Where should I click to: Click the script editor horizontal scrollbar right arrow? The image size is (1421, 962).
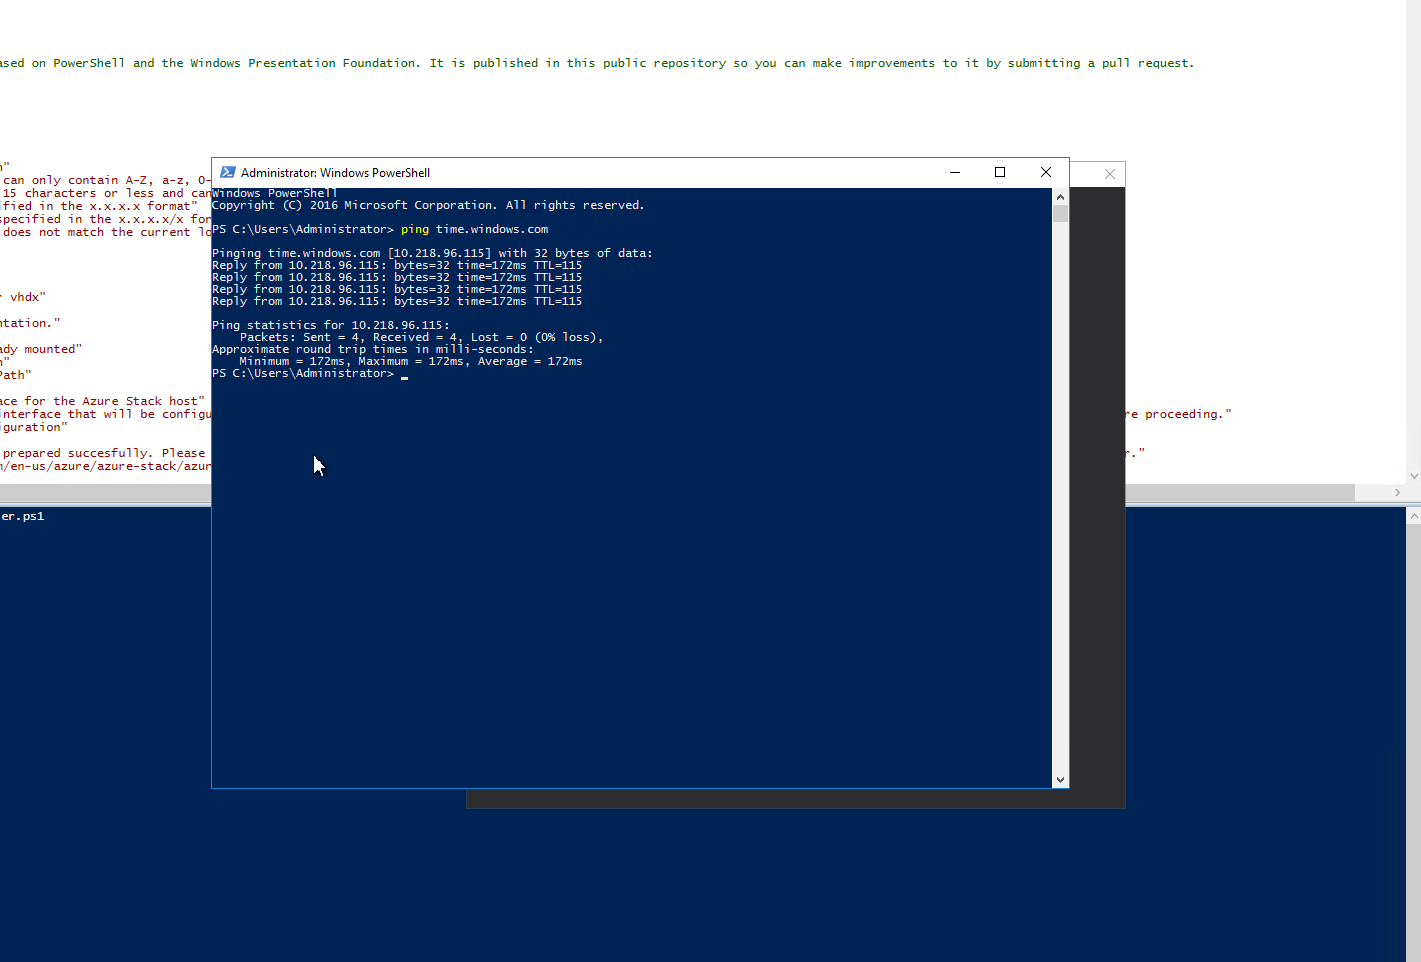(x=1397, y=492)
